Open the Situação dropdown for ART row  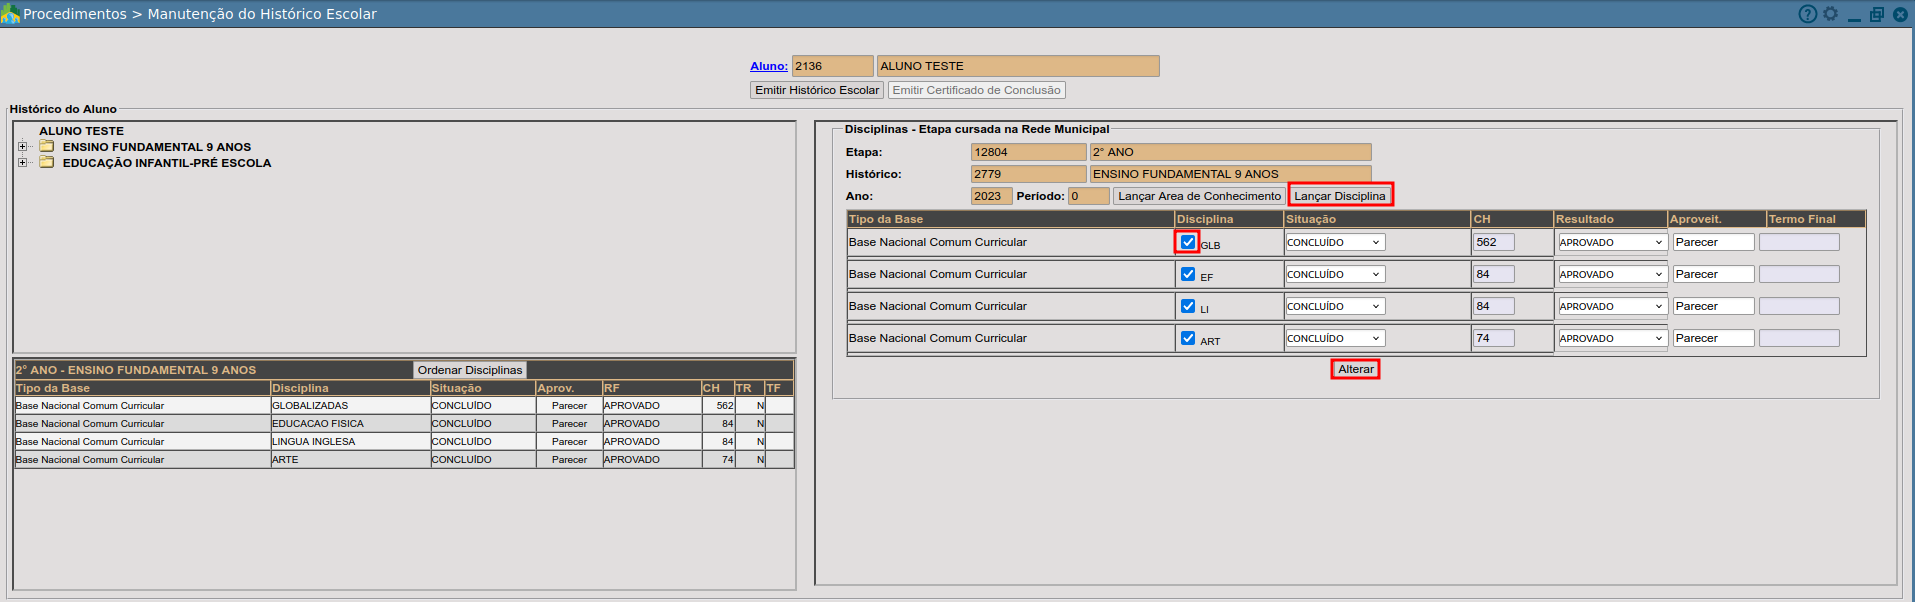click(x=1335, y=338)
